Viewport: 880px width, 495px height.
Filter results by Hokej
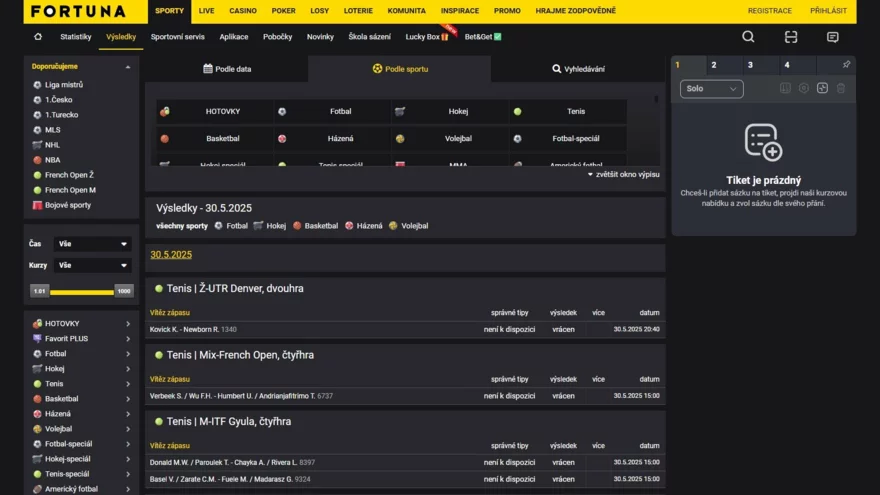coord(270,226)
